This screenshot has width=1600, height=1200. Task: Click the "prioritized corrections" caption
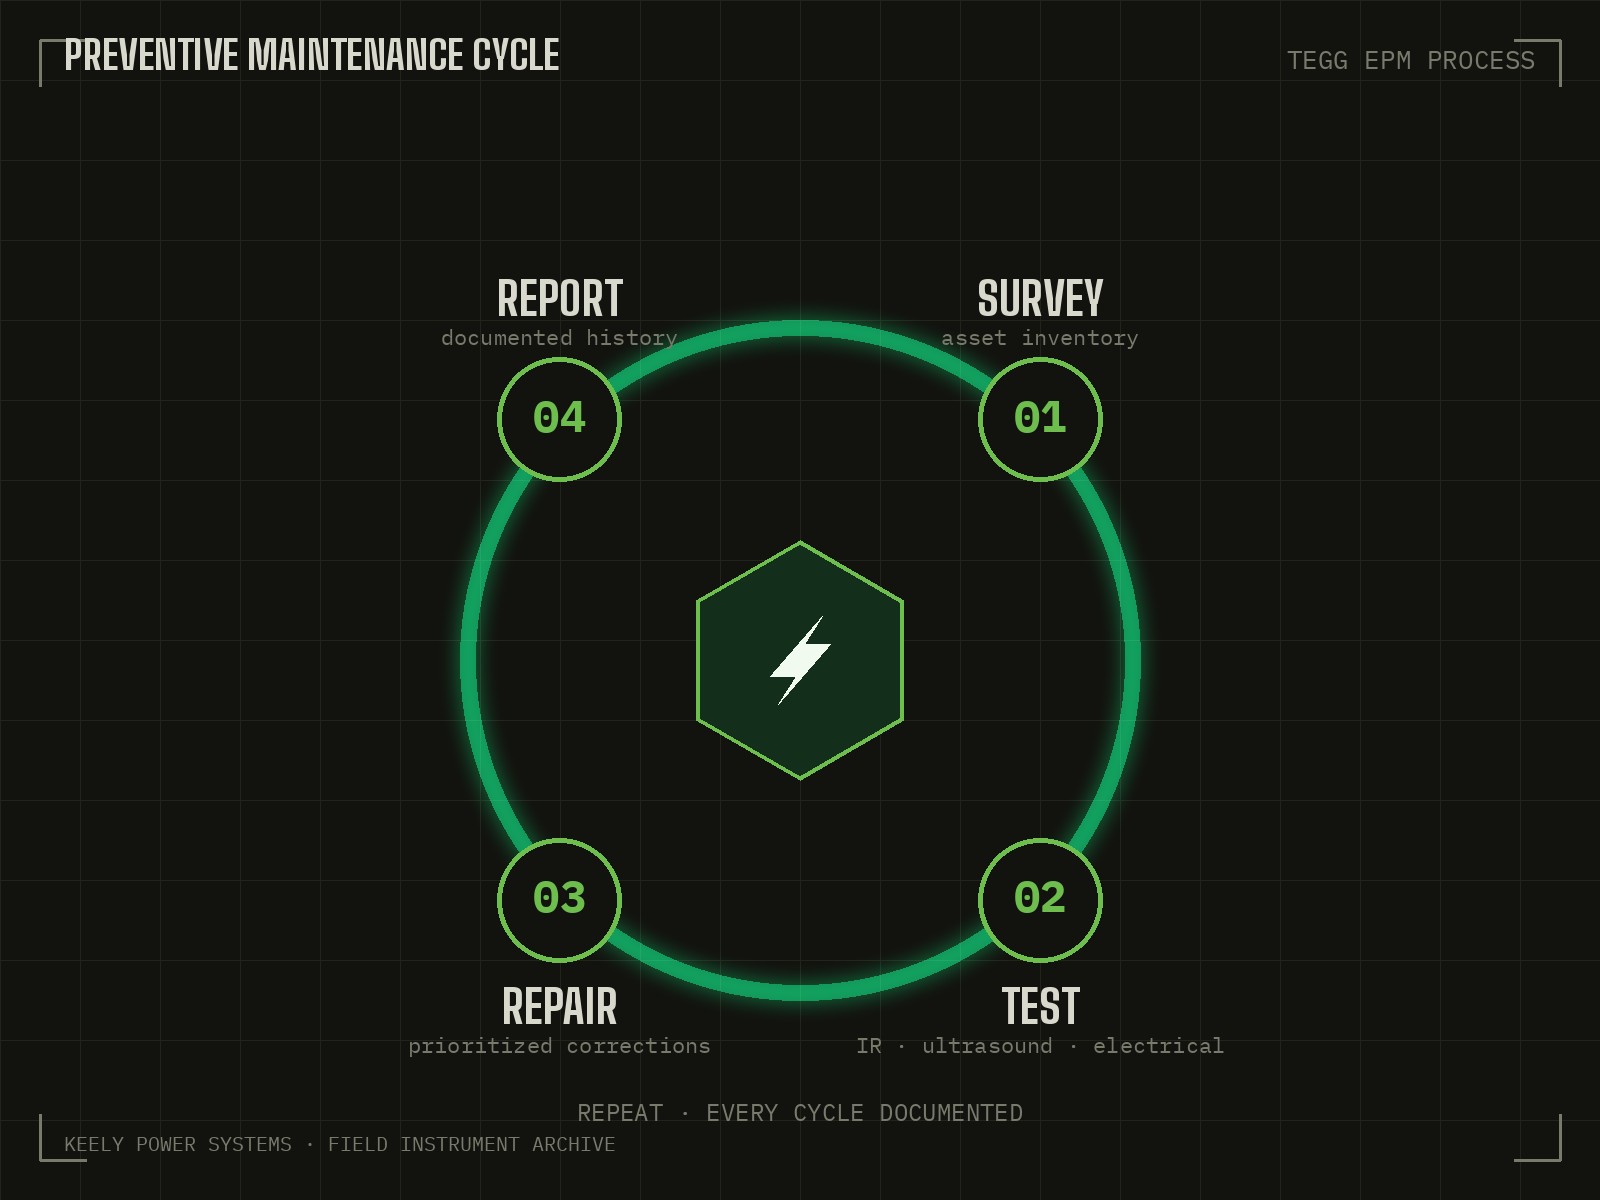coord(559,1046)
